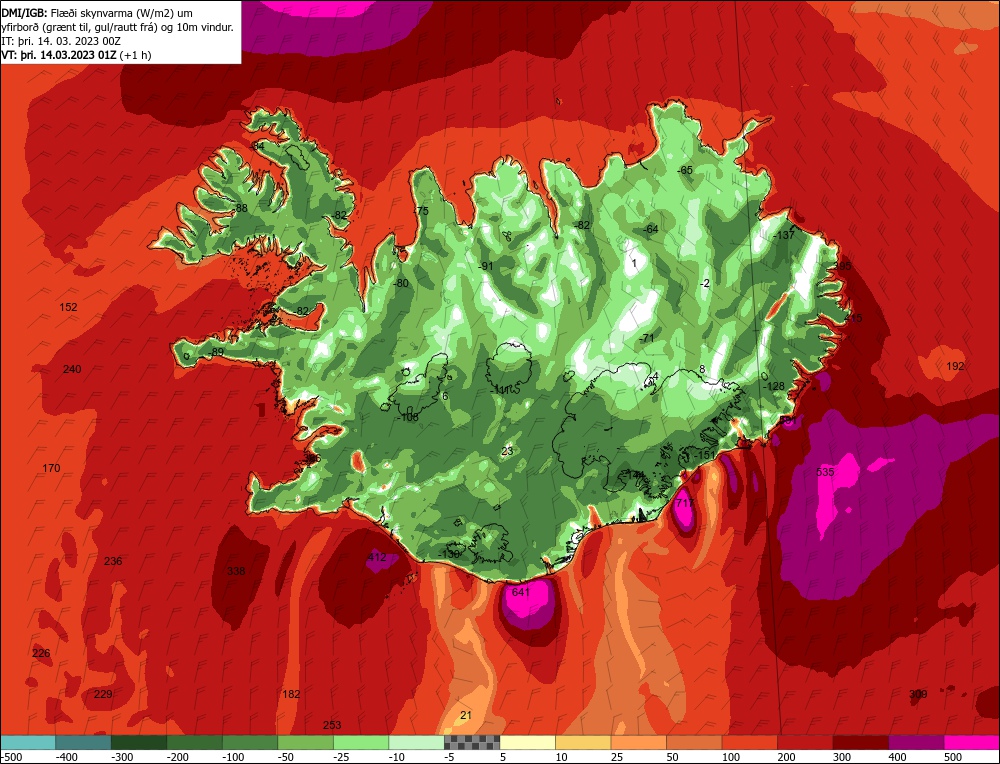Click the 240 flux value
1000x764 pixels.
[x=72, y=369]
